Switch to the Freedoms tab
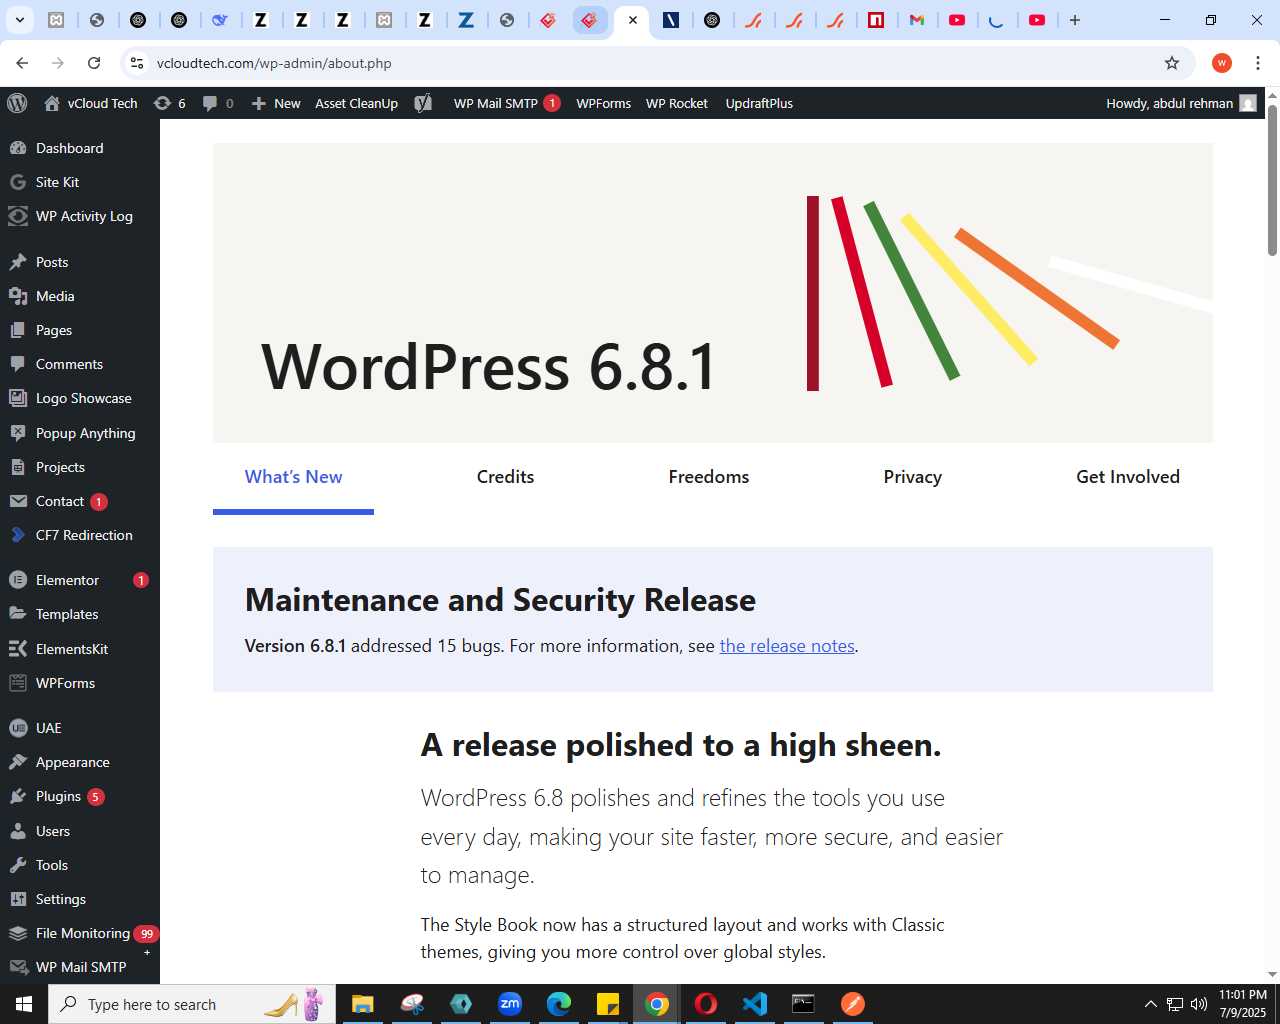1280x1024 pixels. pyautogui.click(x=709, y=477)
